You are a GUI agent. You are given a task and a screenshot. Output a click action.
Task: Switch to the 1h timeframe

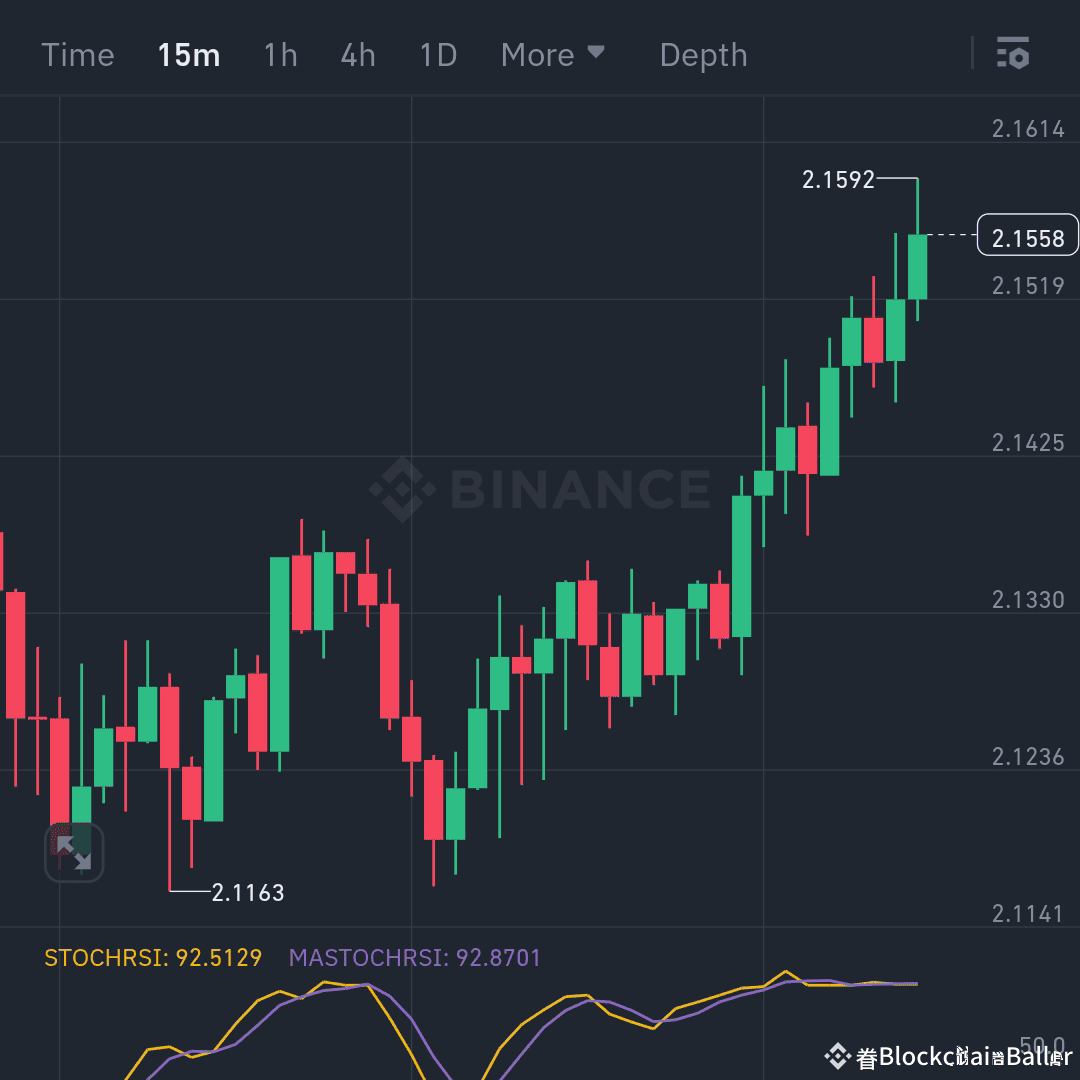(x=279, y=55)
